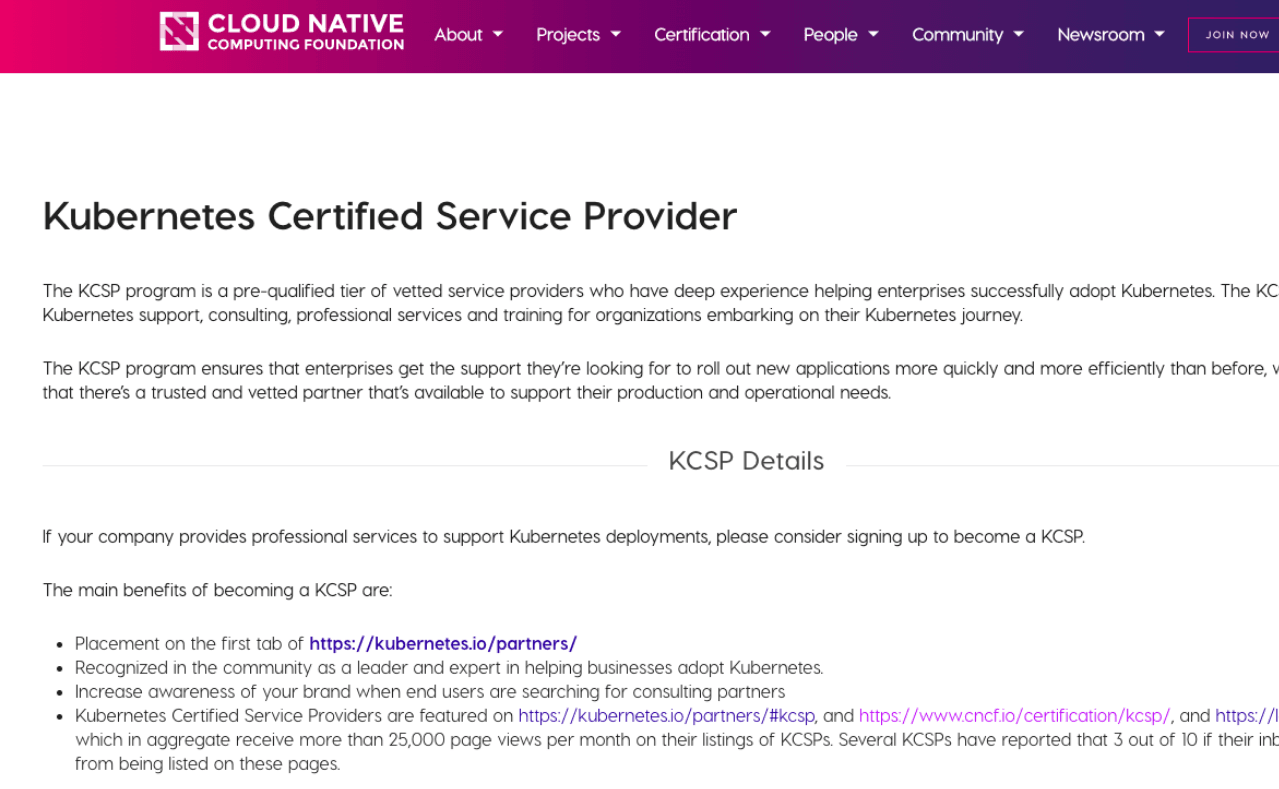Click the 'Placement on the first tab' text
1279x789 pixels.
[x=189, y=644]
